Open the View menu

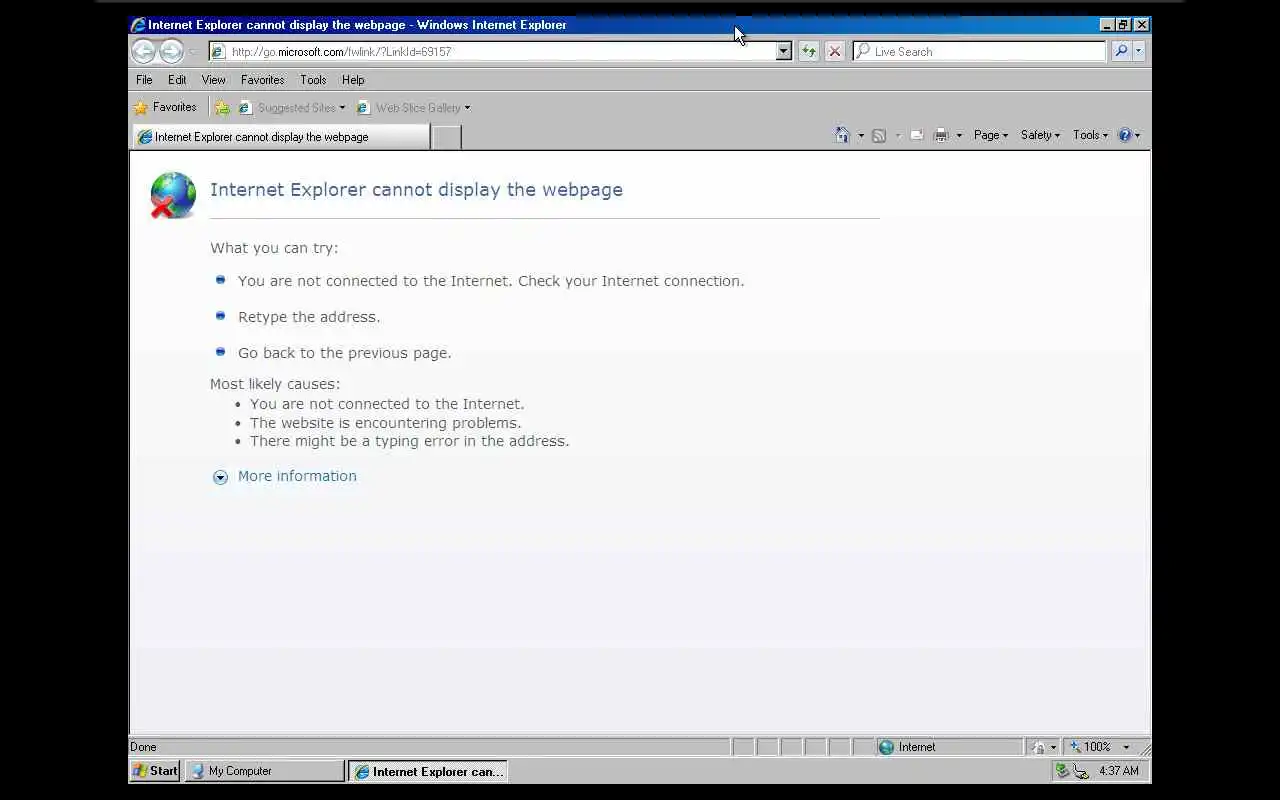(213, 80)
